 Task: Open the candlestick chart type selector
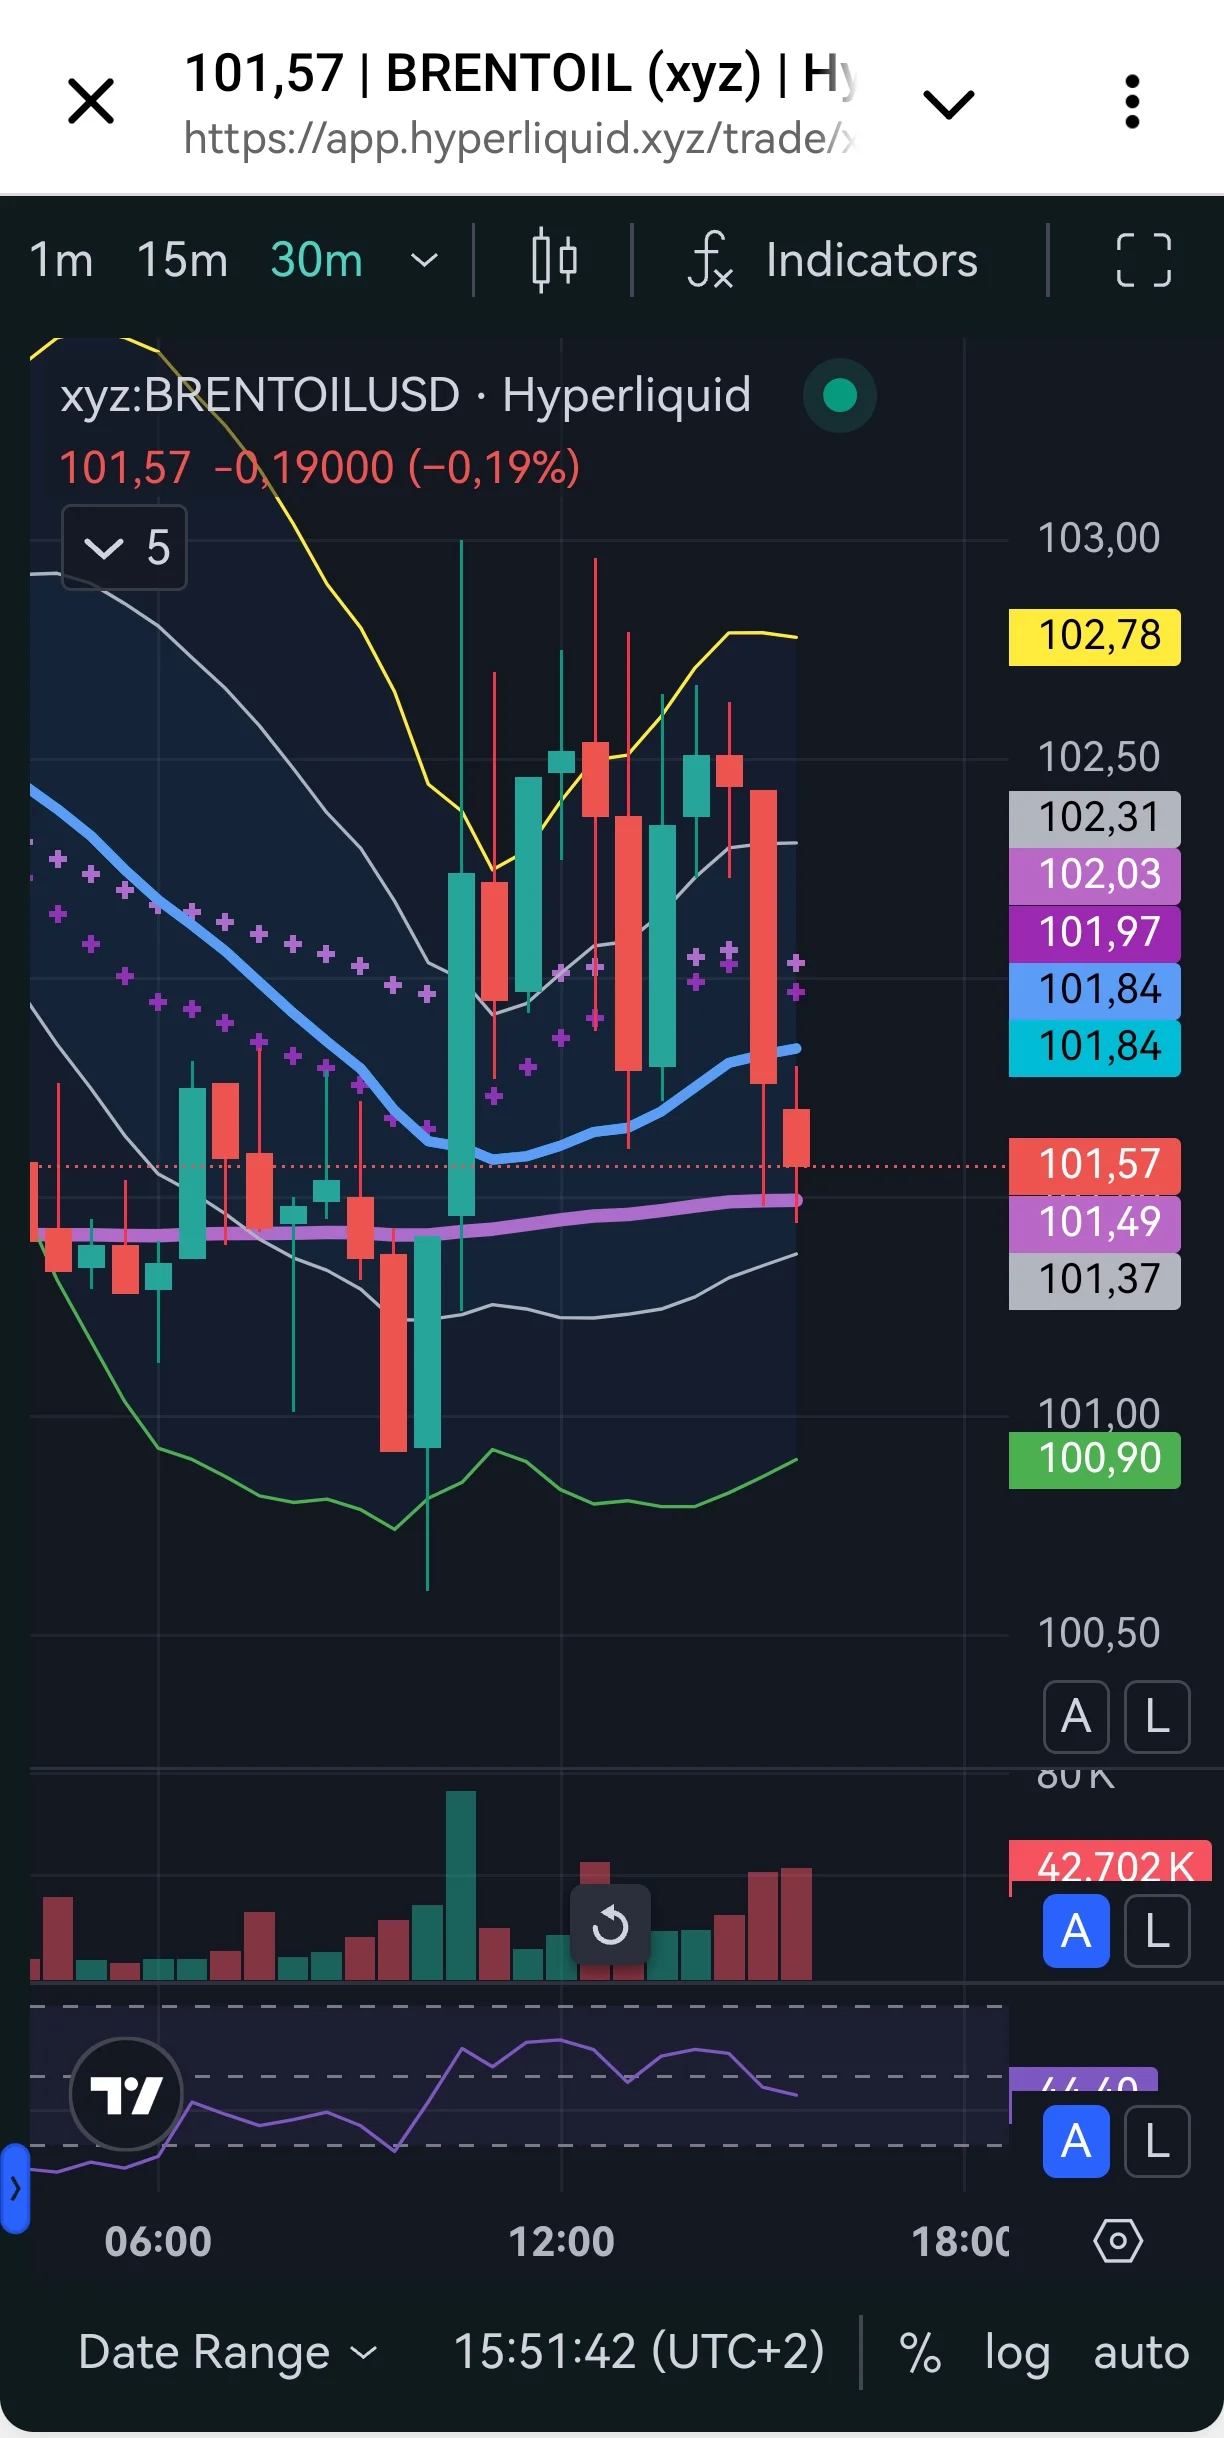(x=554, y=260)
